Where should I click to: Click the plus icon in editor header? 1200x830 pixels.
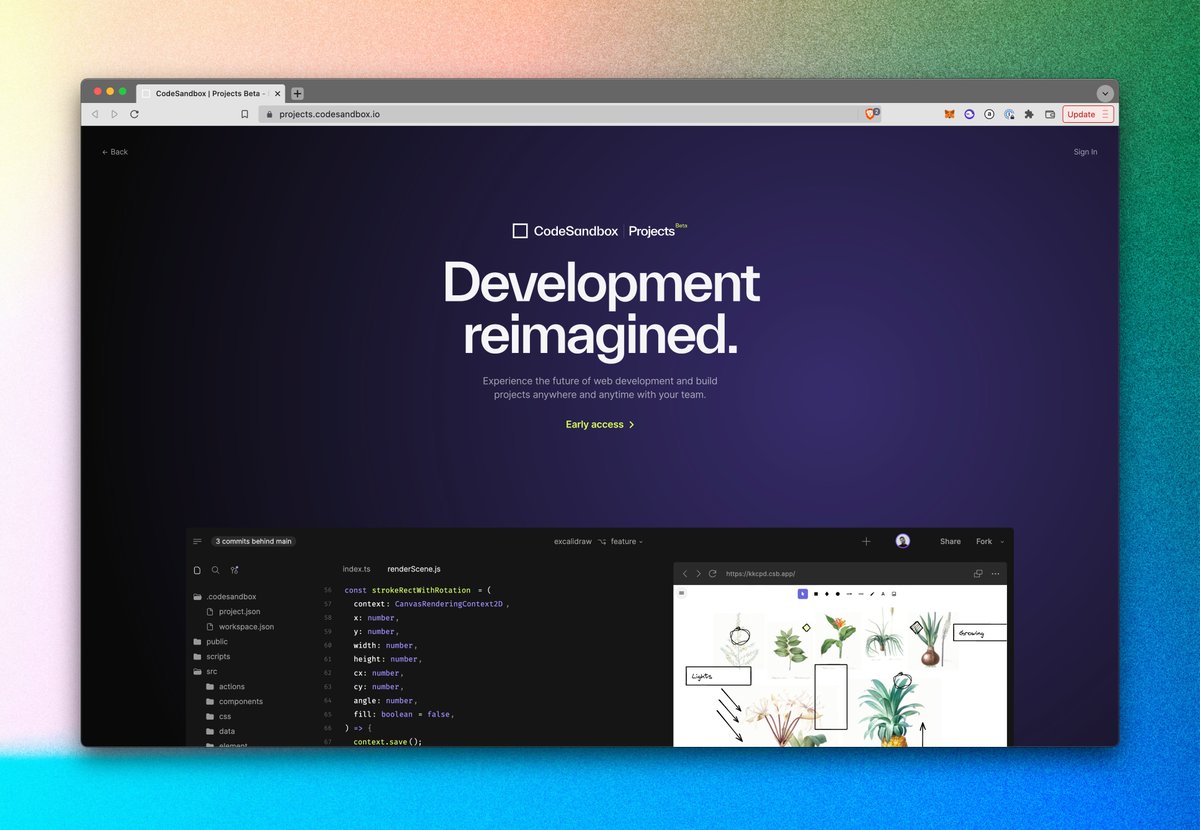pos(866,541)
